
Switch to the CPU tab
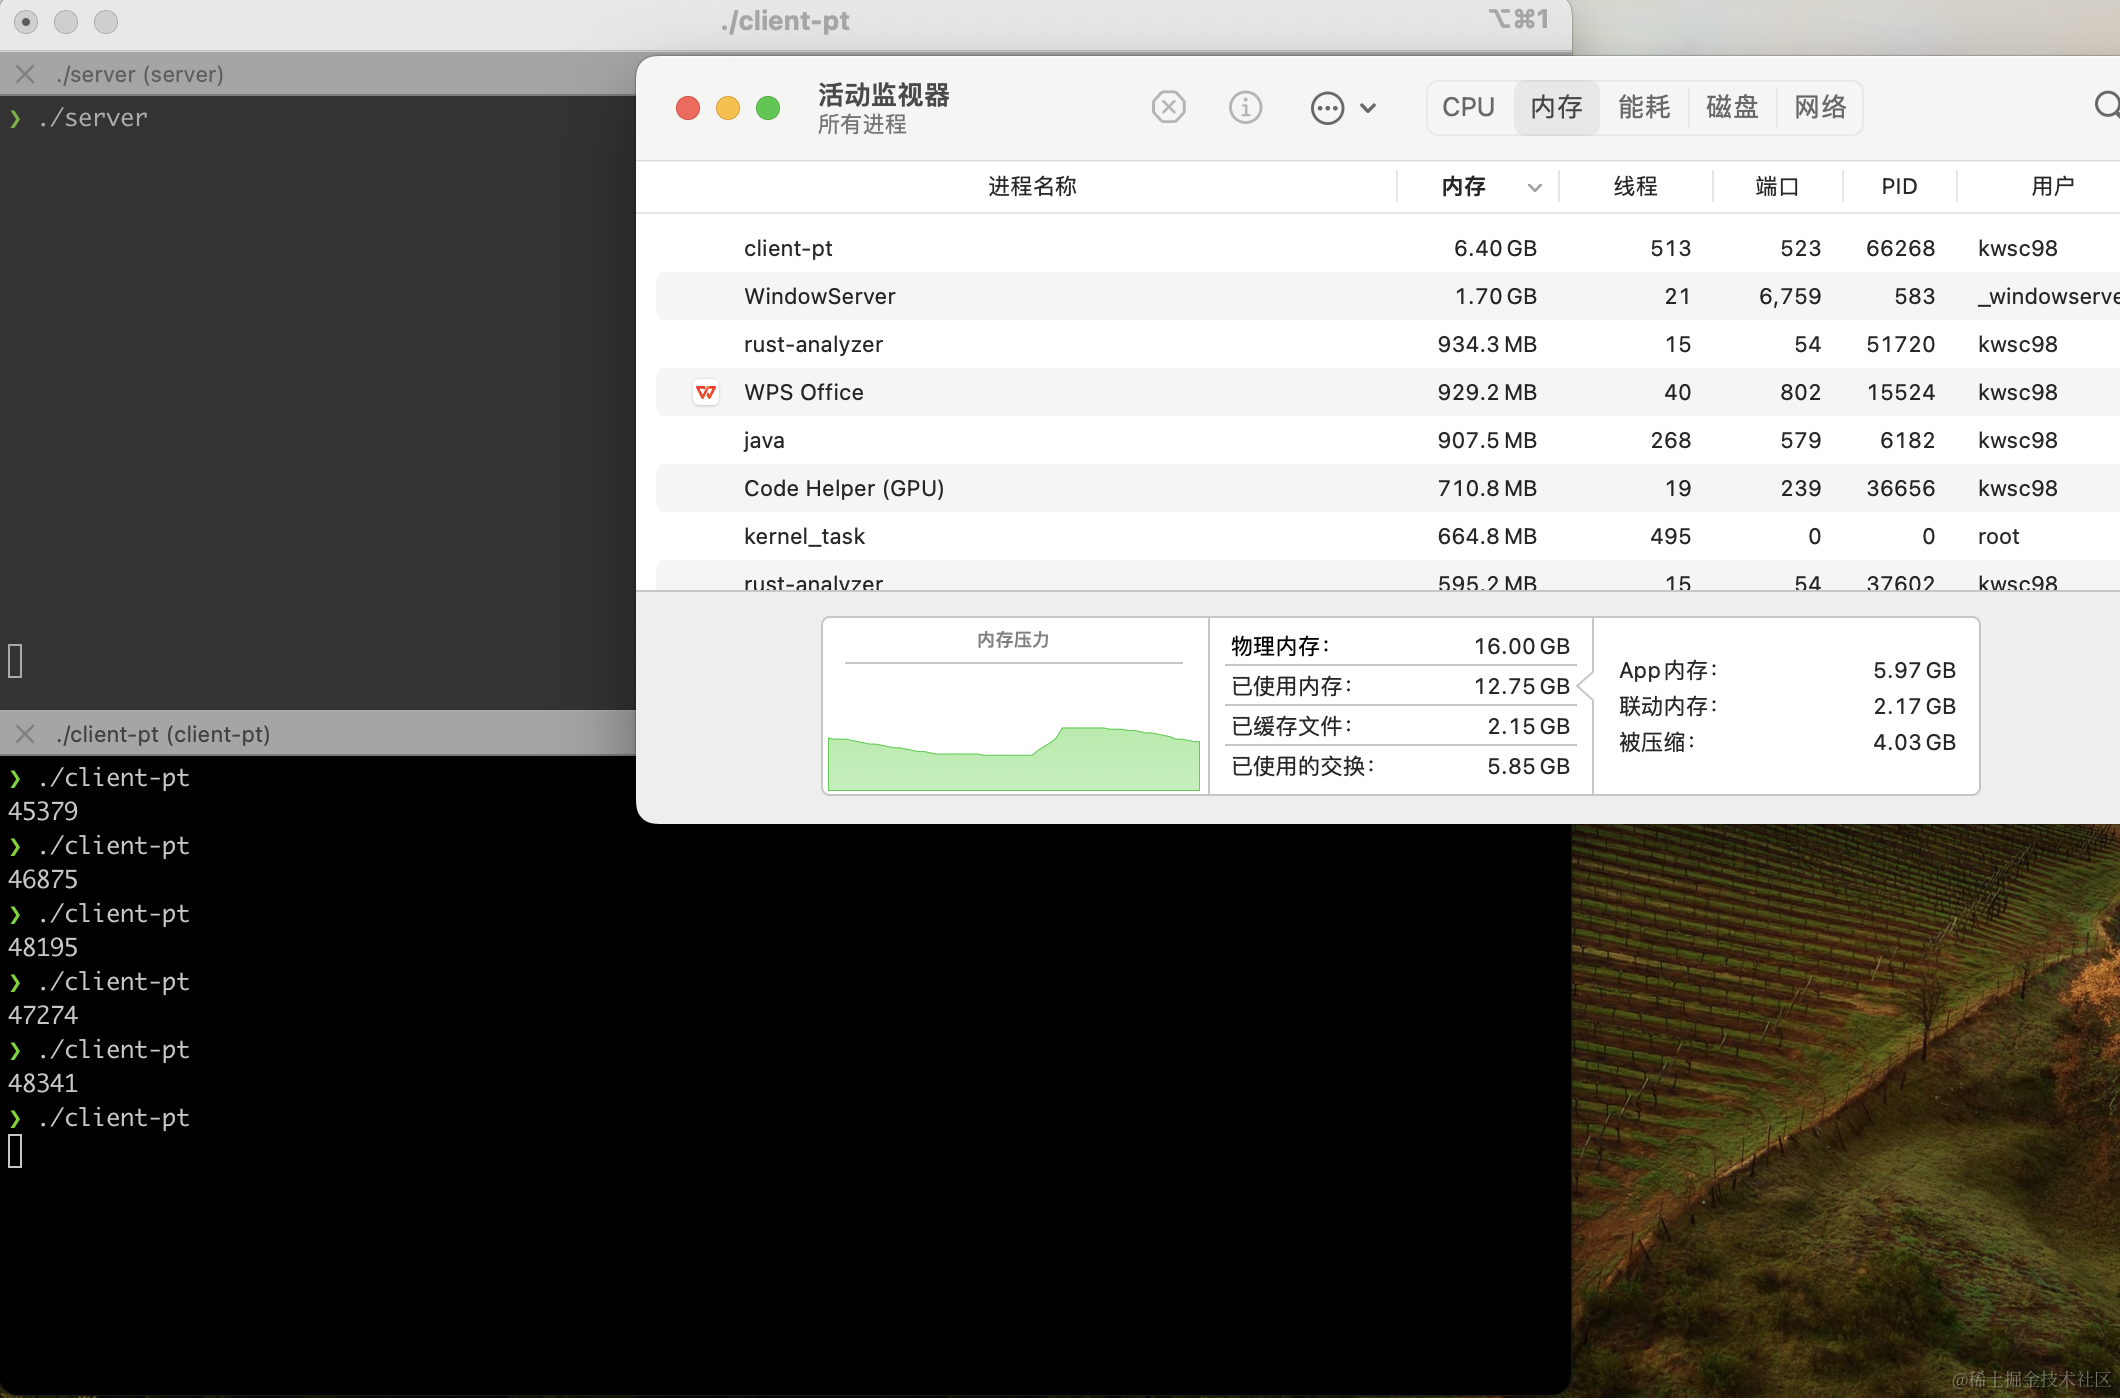pyautogui.click(x=1468, y=107)
